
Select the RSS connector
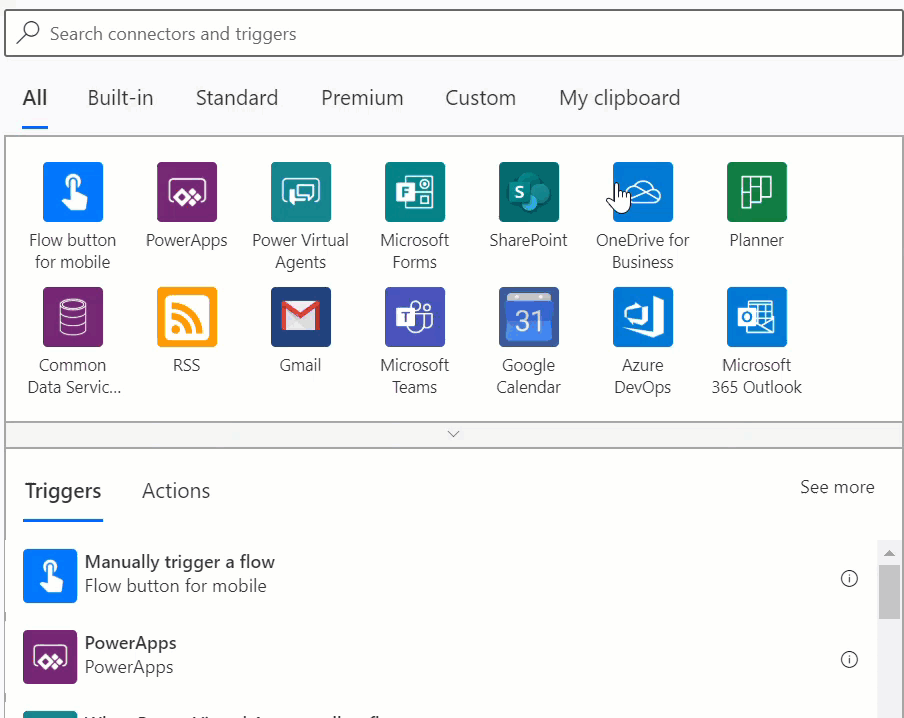click(187, 317)
